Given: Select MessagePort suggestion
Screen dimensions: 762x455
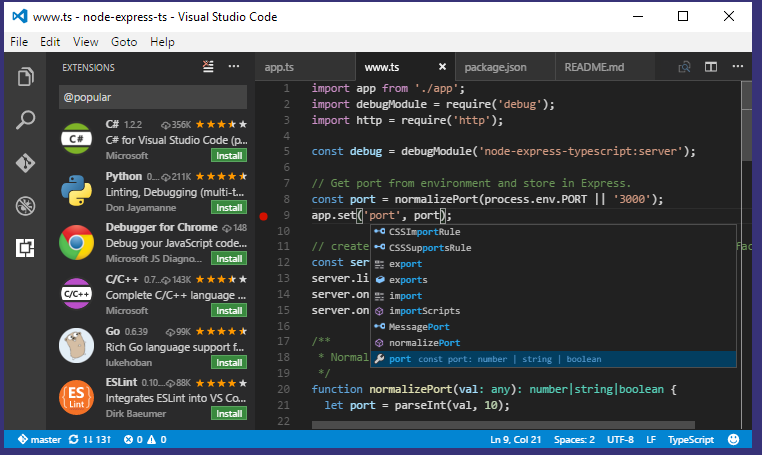Looking at the screenshot, I should (554, 327).
